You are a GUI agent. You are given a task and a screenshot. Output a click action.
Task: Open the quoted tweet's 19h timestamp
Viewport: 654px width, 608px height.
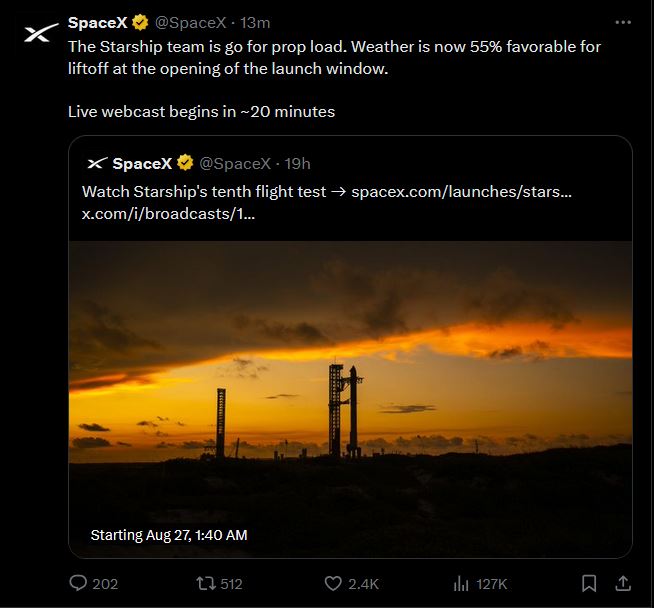(x=297, y=163)
